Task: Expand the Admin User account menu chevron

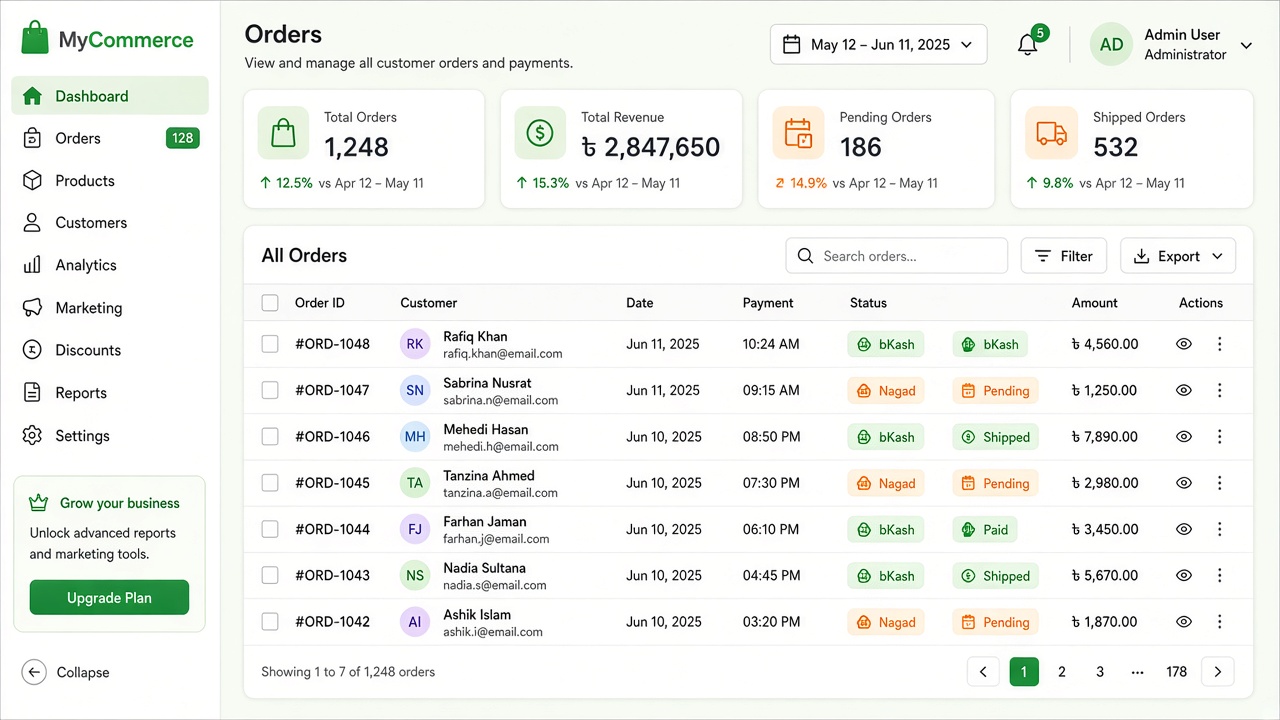Action: point(1246,45)
